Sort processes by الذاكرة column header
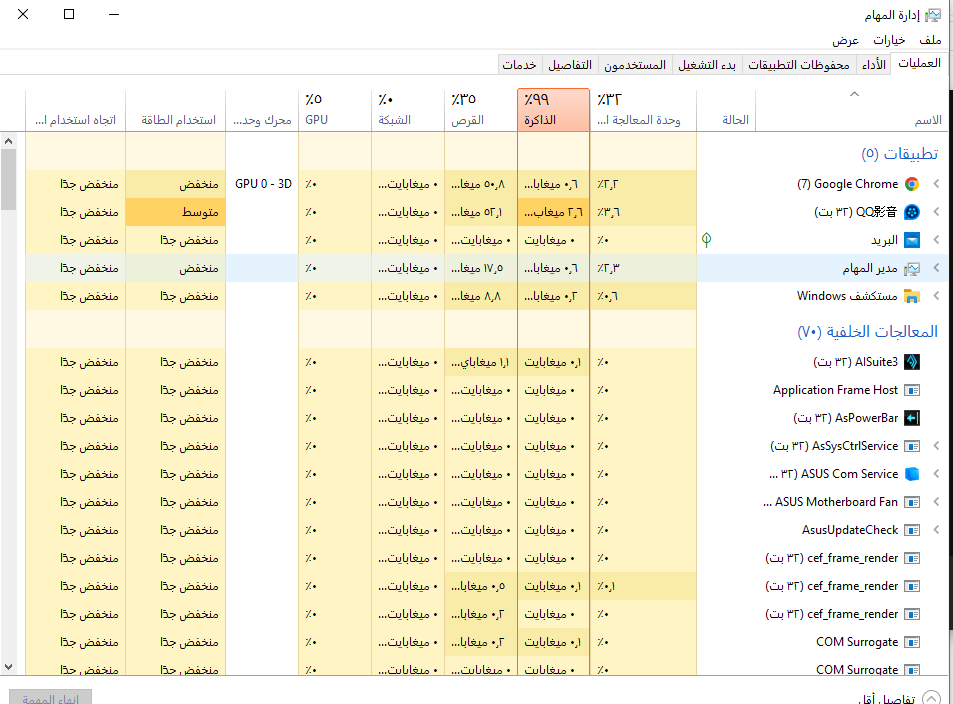Image resolution: width=953 pixels, height=704 pixels. [553, 109]
